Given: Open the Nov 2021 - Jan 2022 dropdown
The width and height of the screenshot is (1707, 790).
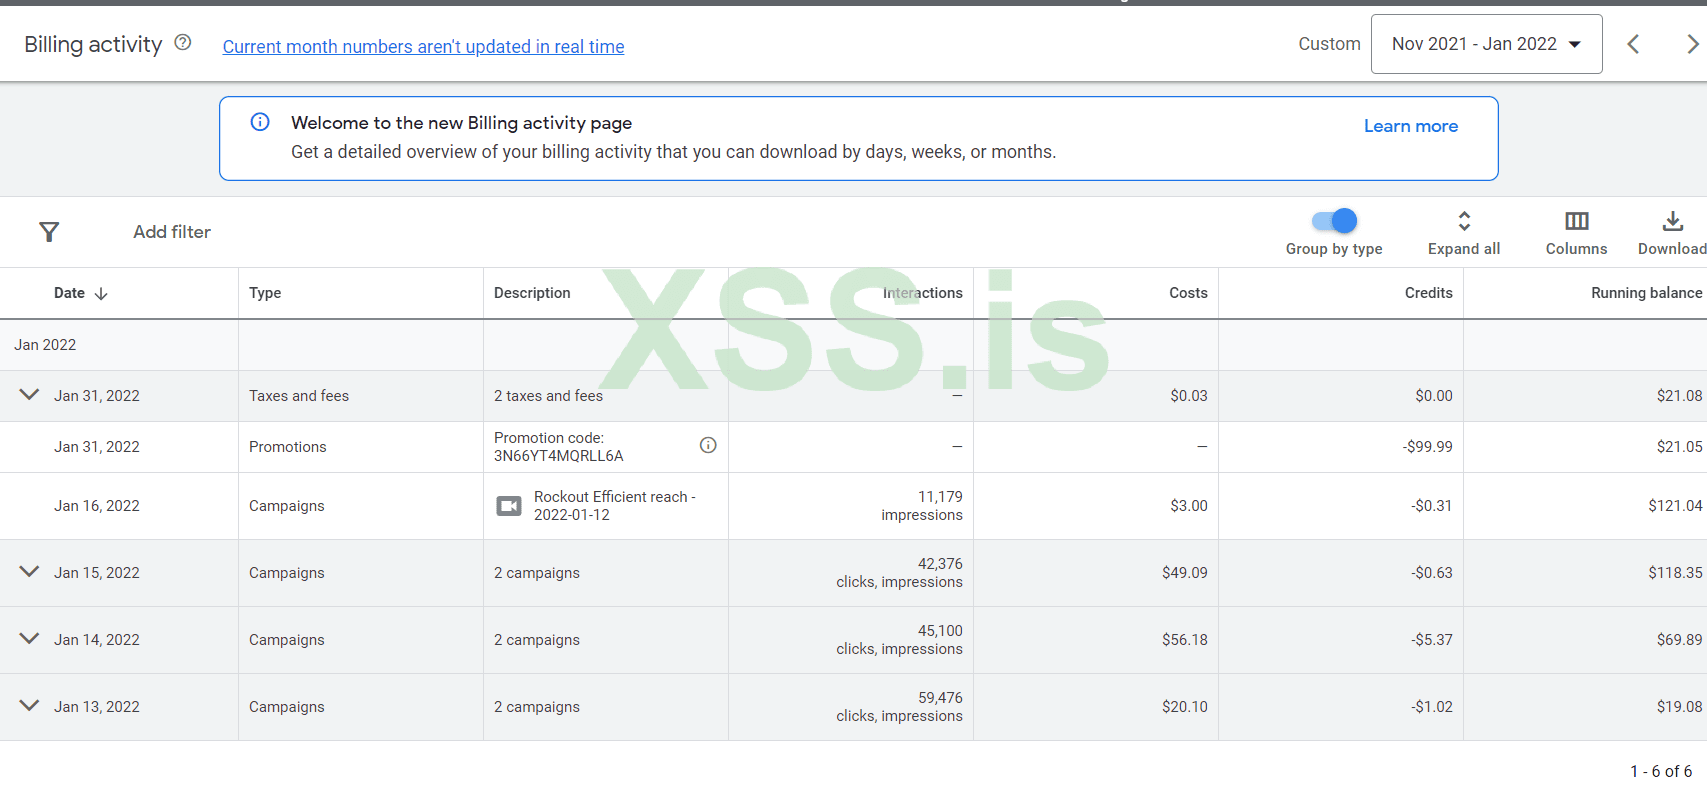Looking at the screenshot, I should coord(1486,44).
